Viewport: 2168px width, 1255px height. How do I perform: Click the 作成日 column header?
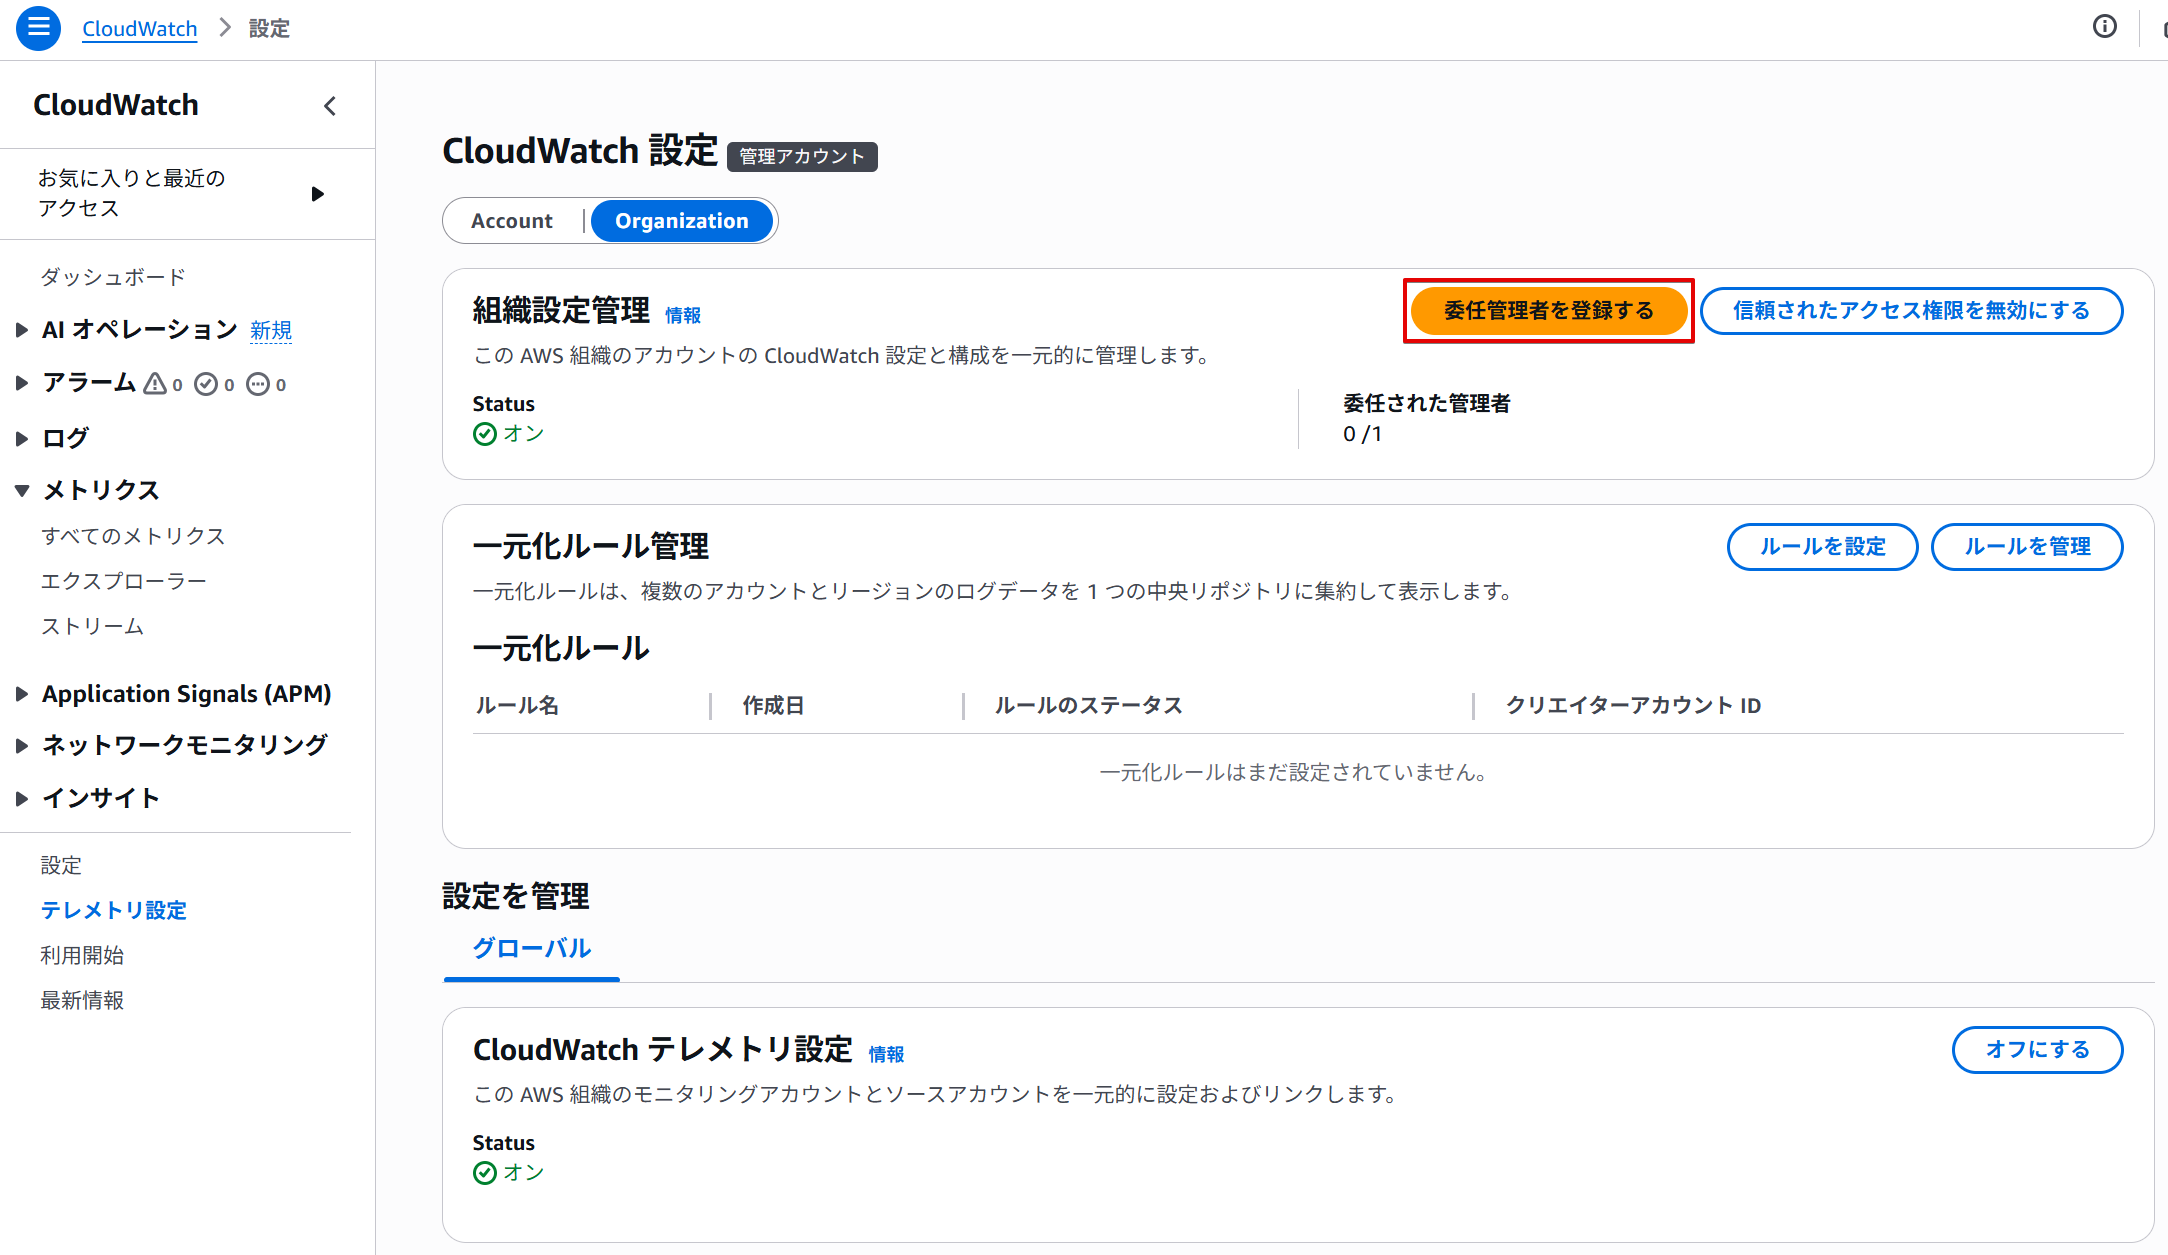pos(773,705)
